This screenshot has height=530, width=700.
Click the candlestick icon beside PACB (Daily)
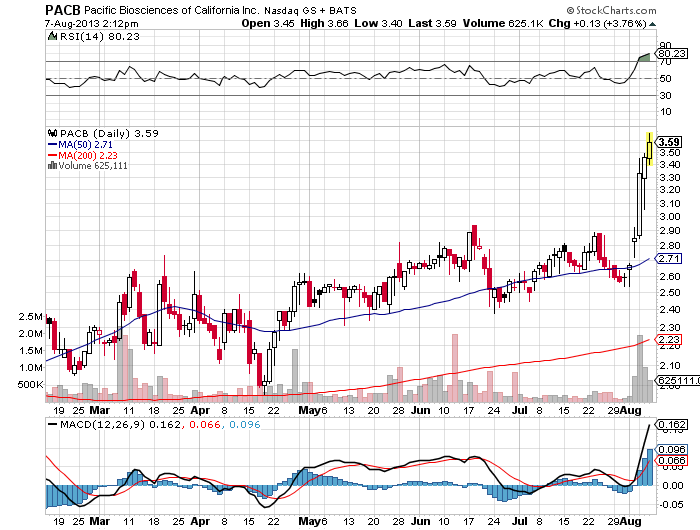coord(52,133)
